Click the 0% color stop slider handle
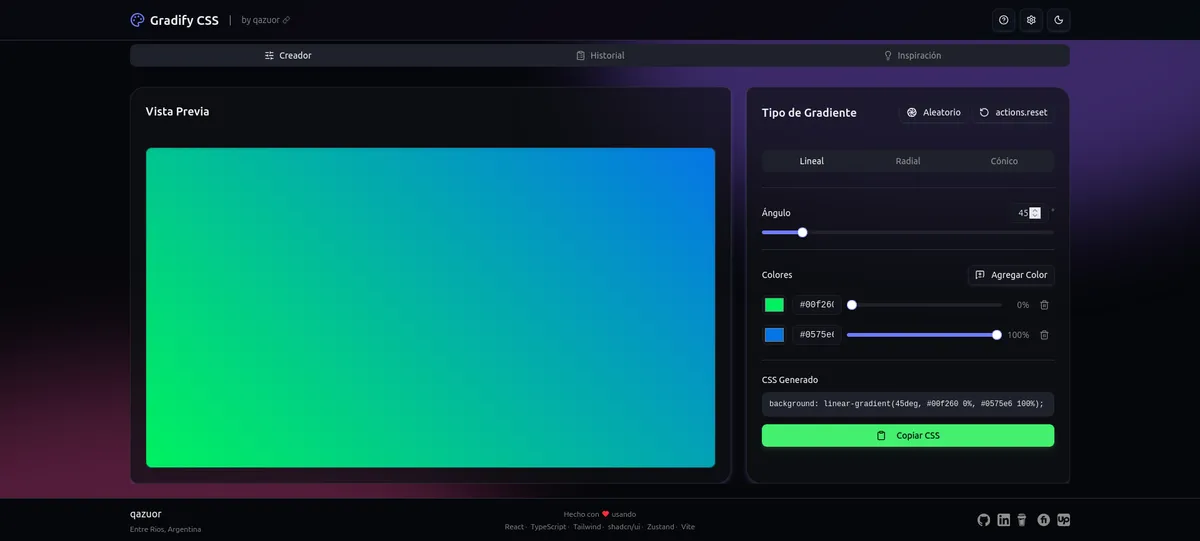This screenshot has height=541, width=1200. [x=852, y=305]
